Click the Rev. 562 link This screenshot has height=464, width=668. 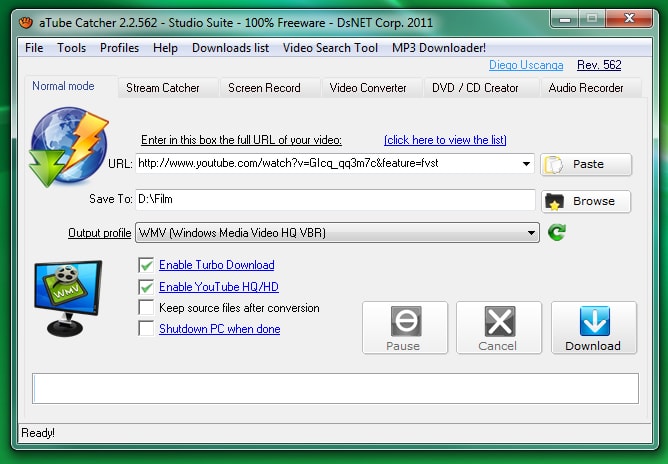pos(599,65)
